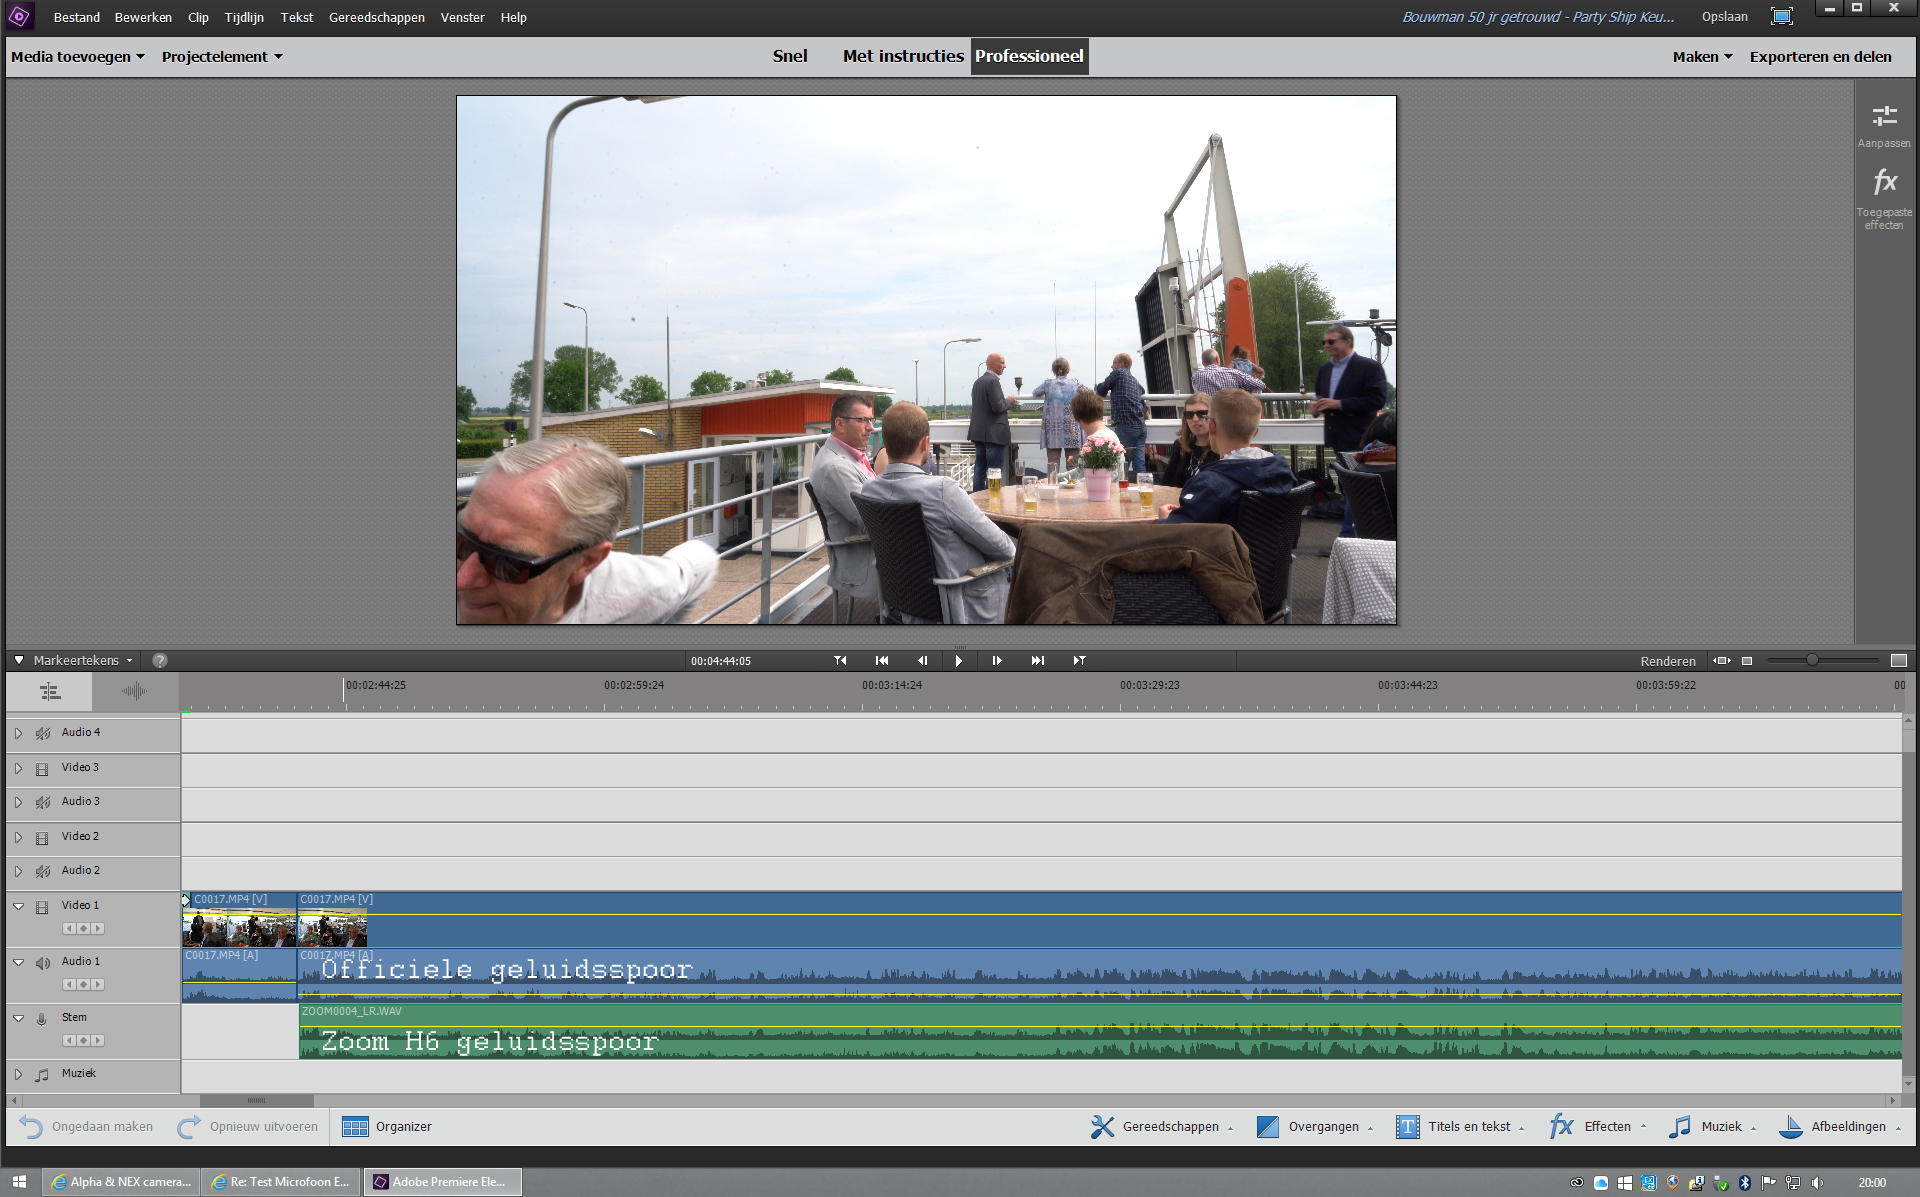Switch to audio waveform view icon
The image size is (1920, 1197).
(x=135, y=691)
